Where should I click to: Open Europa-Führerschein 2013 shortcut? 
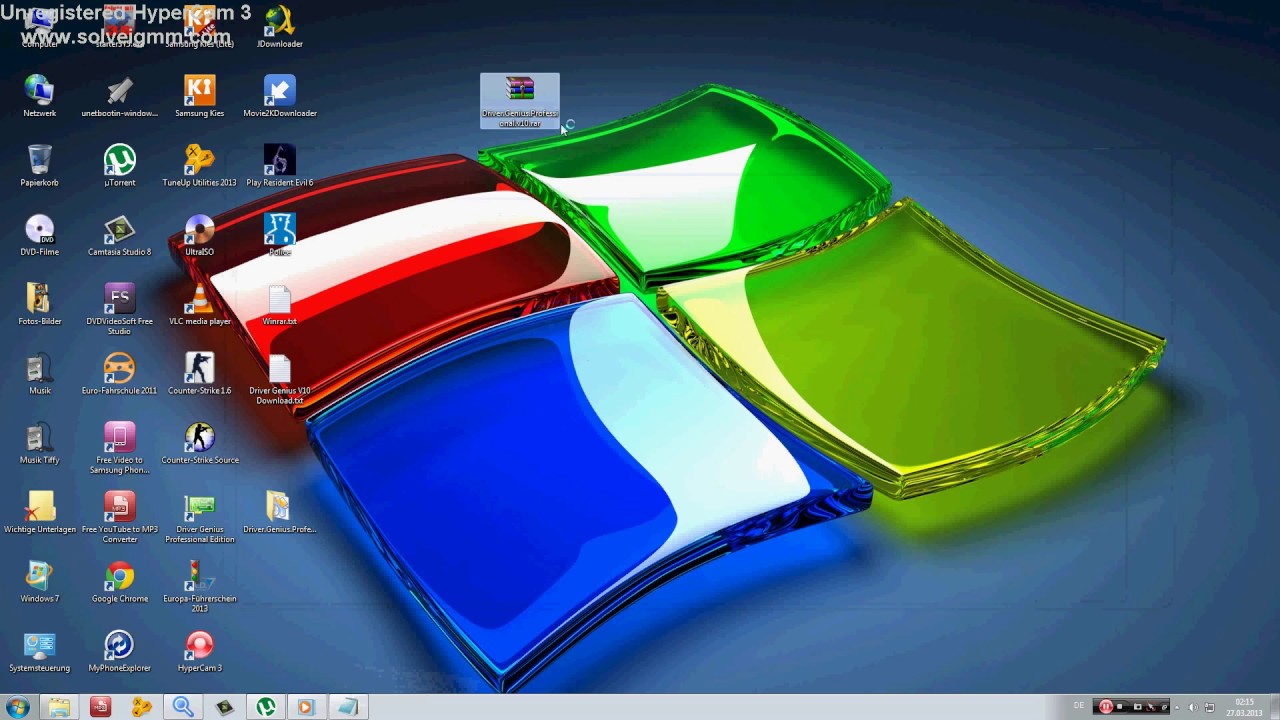[x=200, y=587]
